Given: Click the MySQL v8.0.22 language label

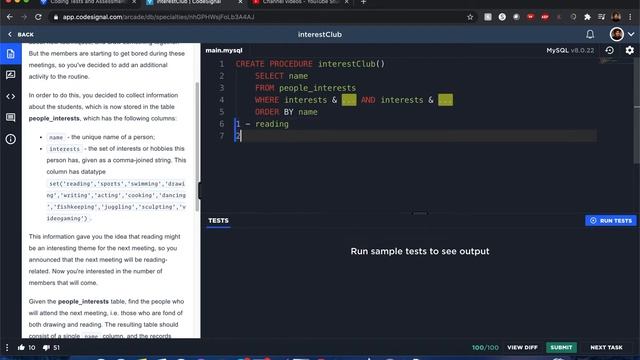Looking at the screenshot, I should point(570,51).
